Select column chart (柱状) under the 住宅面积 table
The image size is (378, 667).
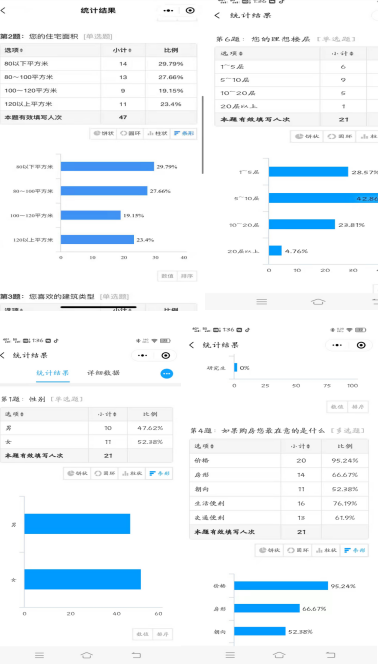coord(157,133)
